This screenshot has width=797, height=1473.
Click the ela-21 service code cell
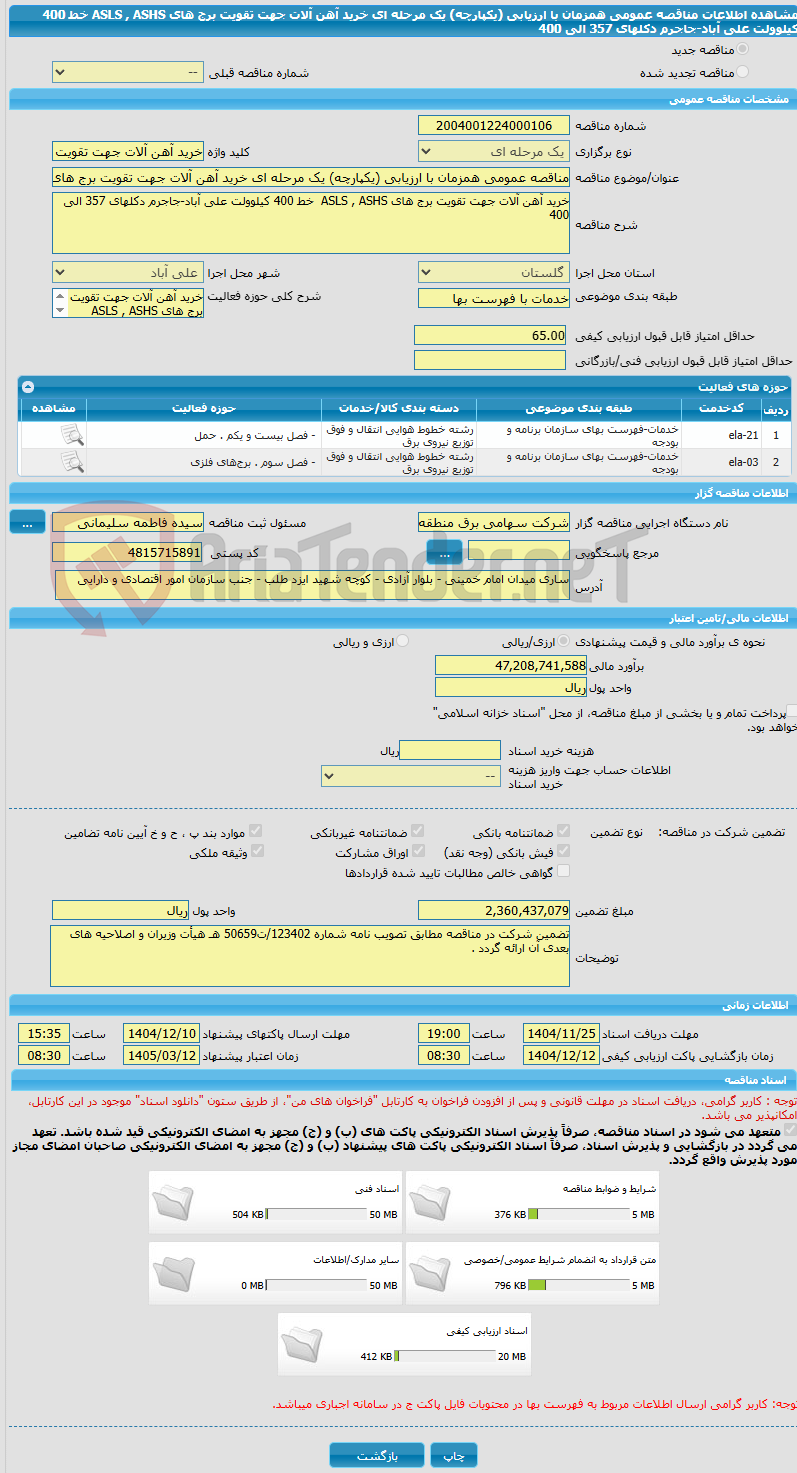[x=722, y=435]
